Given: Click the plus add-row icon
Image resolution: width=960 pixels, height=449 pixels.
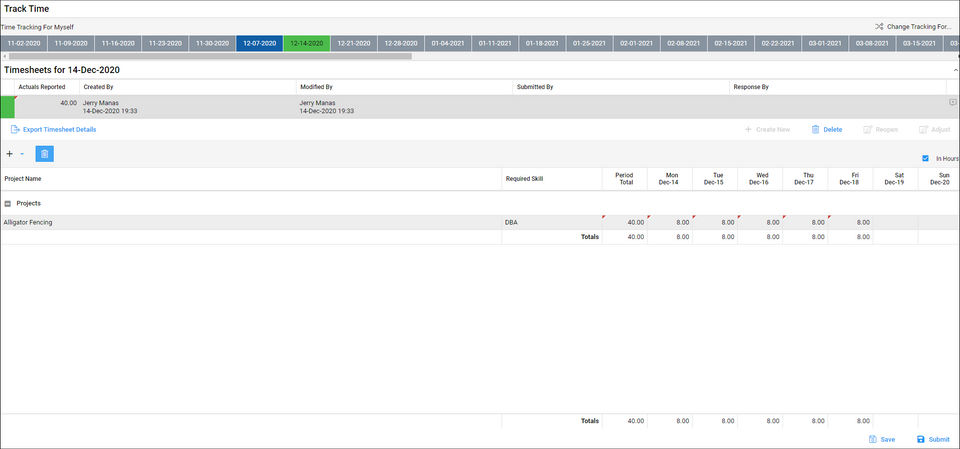Looking at the screenshot, I should pos(9,154).
